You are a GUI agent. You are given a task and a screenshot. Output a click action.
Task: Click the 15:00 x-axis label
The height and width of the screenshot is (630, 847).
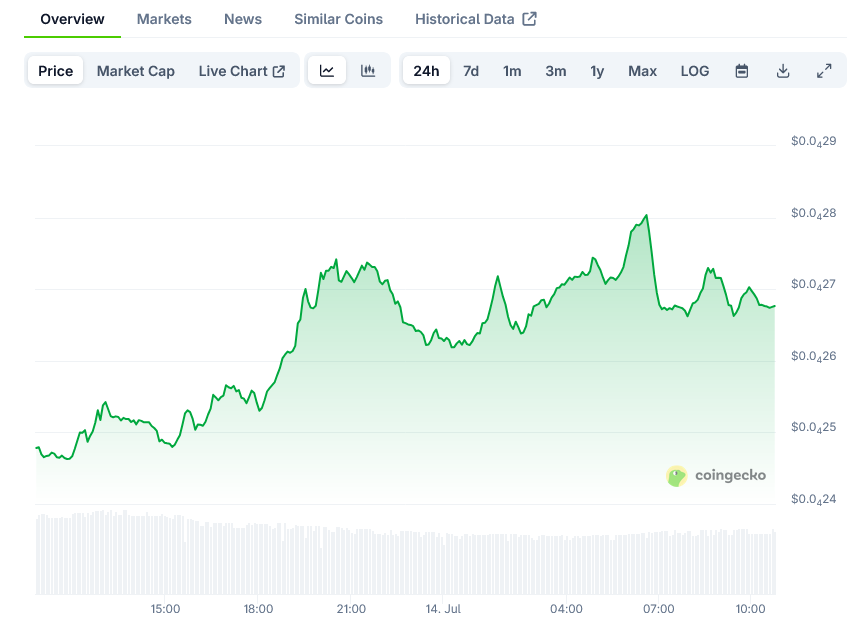(165, 609)
